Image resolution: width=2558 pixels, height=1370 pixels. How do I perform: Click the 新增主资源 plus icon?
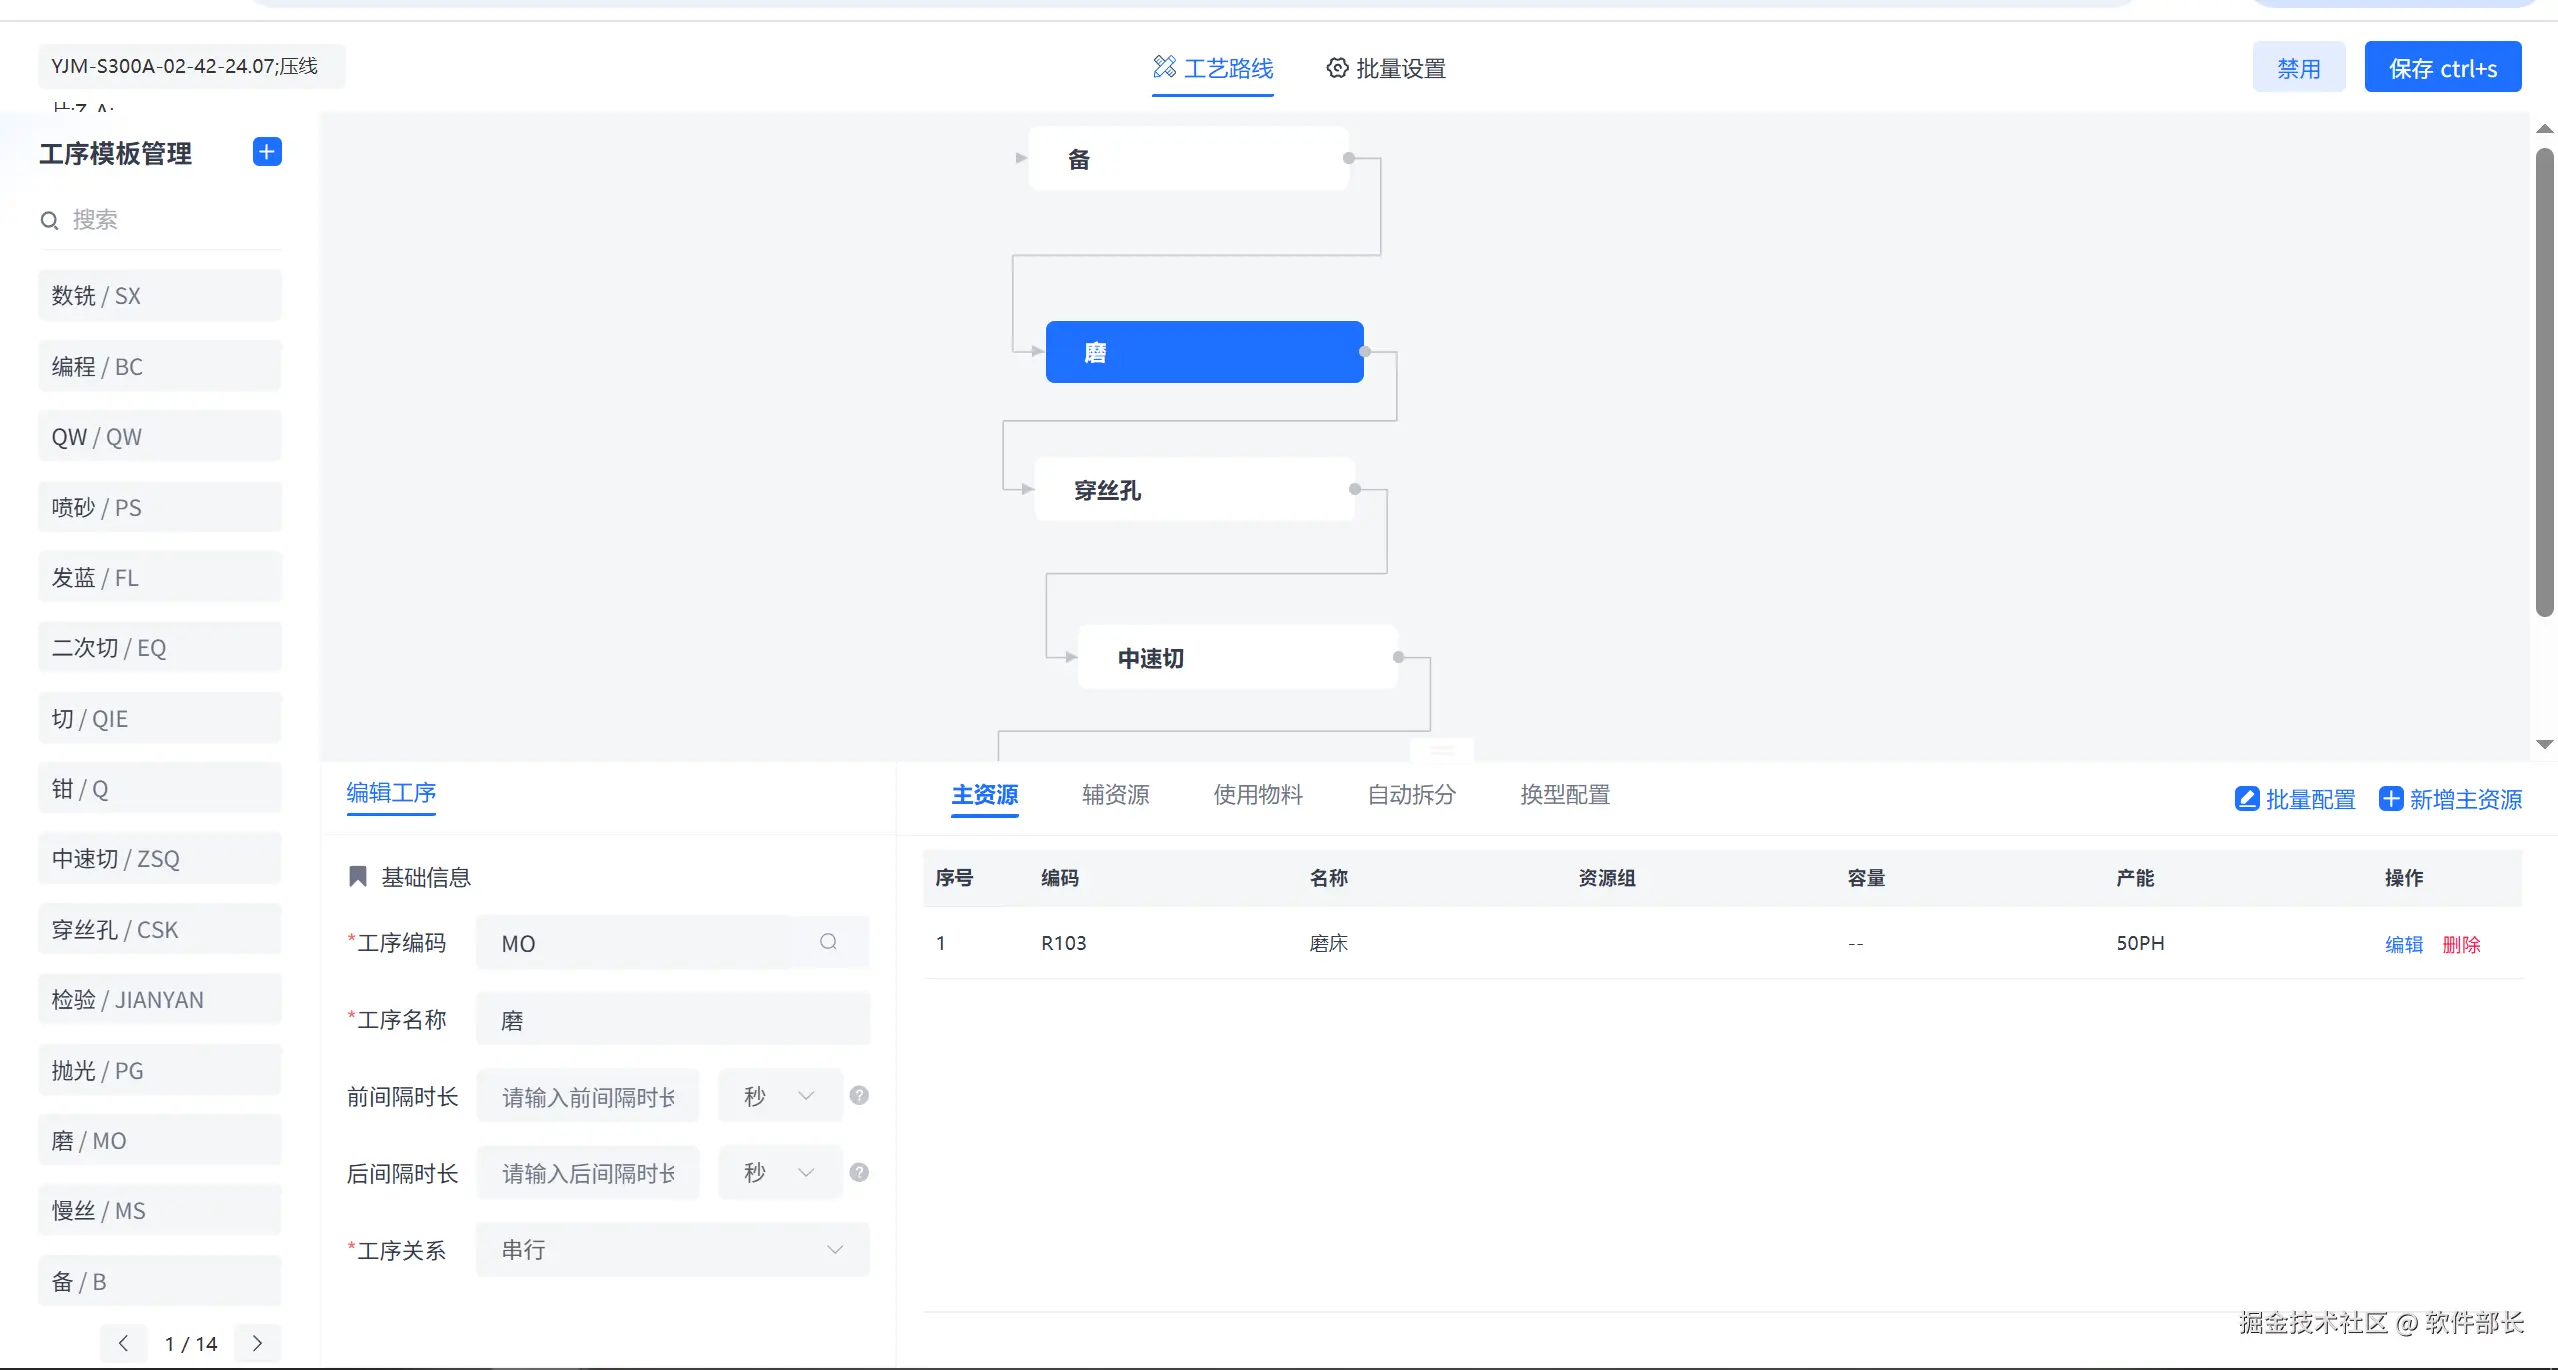[x=2391, y=799]
